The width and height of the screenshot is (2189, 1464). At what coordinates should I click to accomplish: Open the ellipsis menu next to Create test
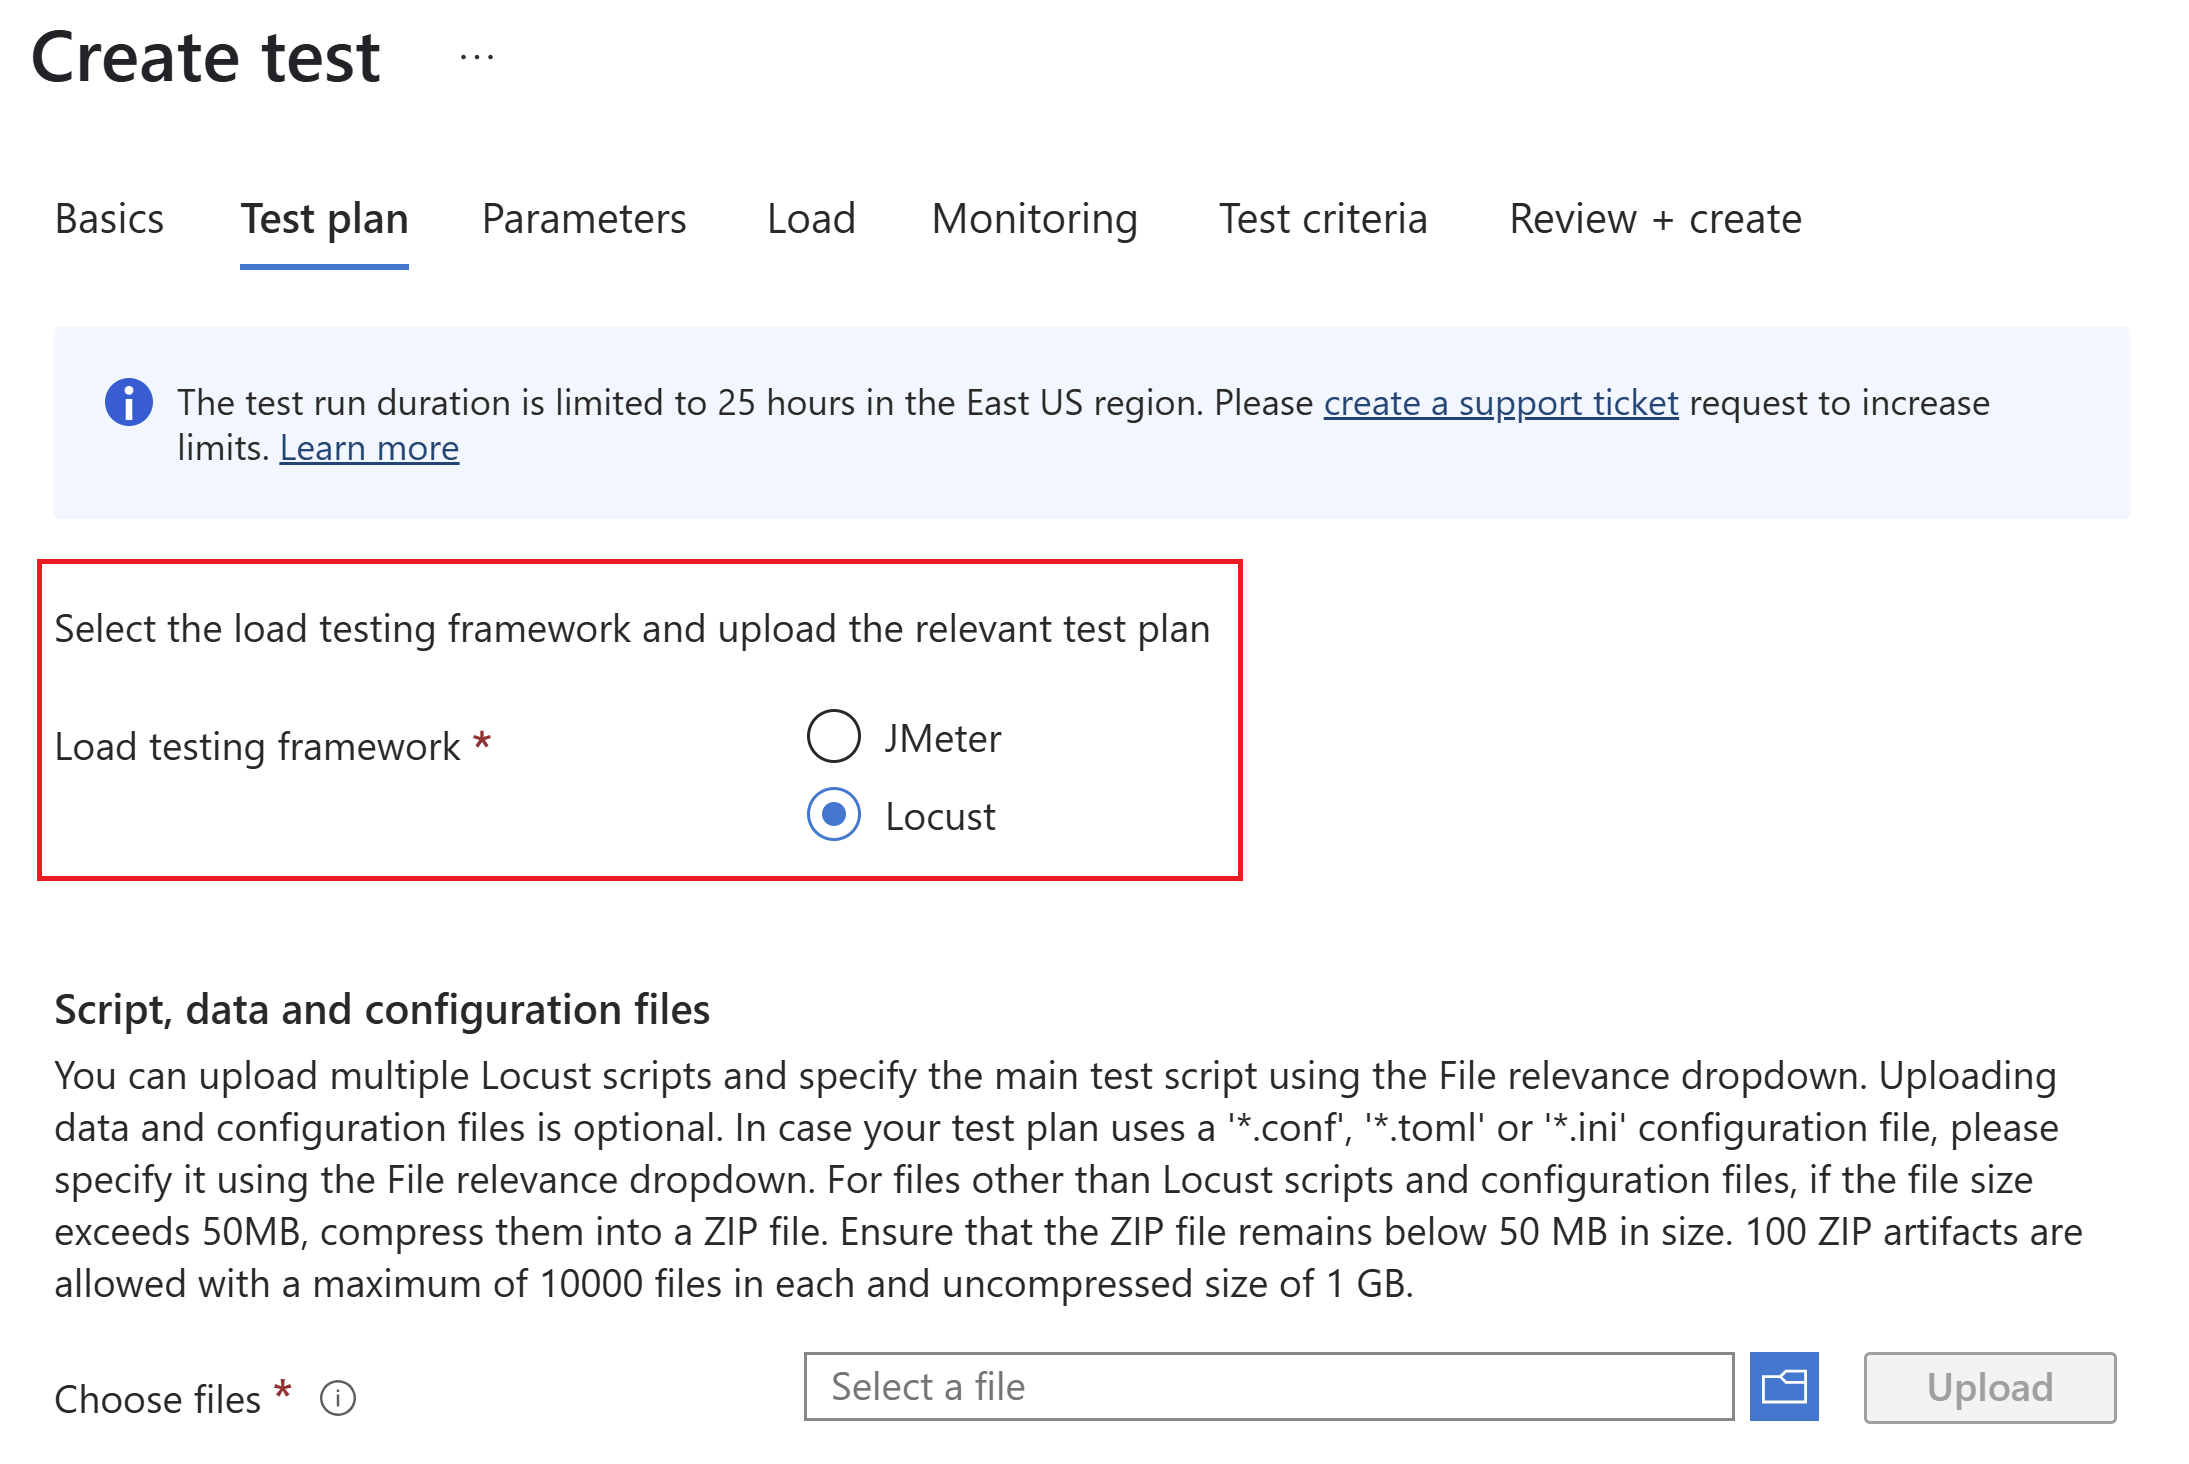point(477,57)
